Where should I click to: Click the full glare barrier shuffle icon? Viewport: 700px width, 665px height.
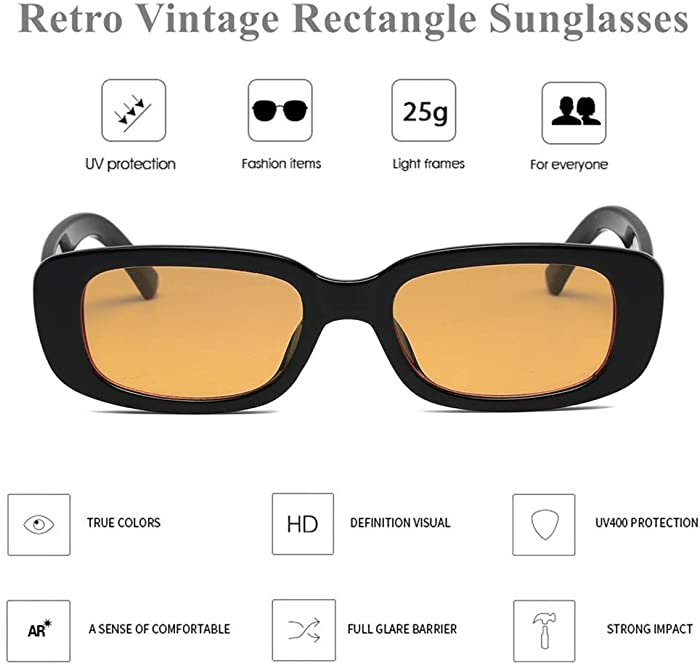click(304, 630)
